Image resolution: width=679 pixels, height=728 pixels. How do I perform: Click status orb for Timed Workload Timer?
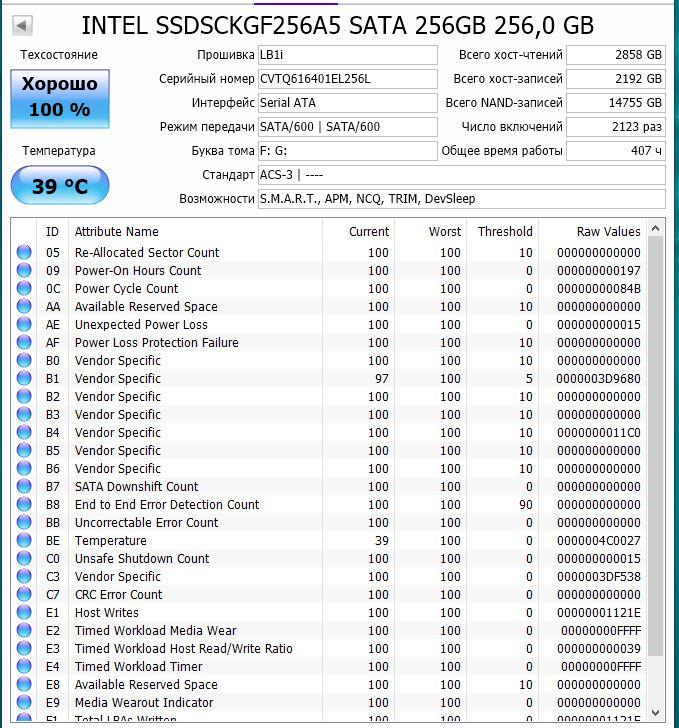(24, 666)
